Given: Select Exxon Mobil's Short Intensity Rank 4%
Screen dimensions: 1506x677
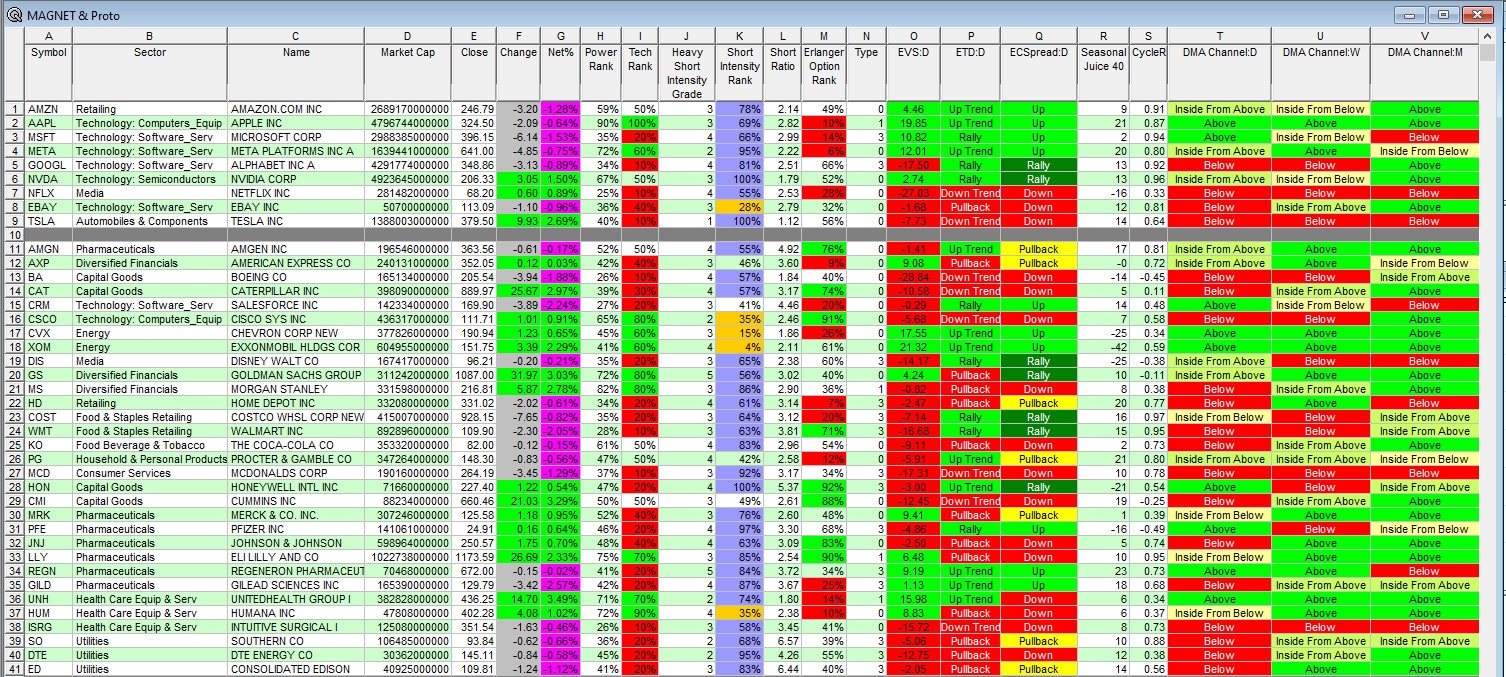Looking at the screenshot, I should click(x=740, y=347).
